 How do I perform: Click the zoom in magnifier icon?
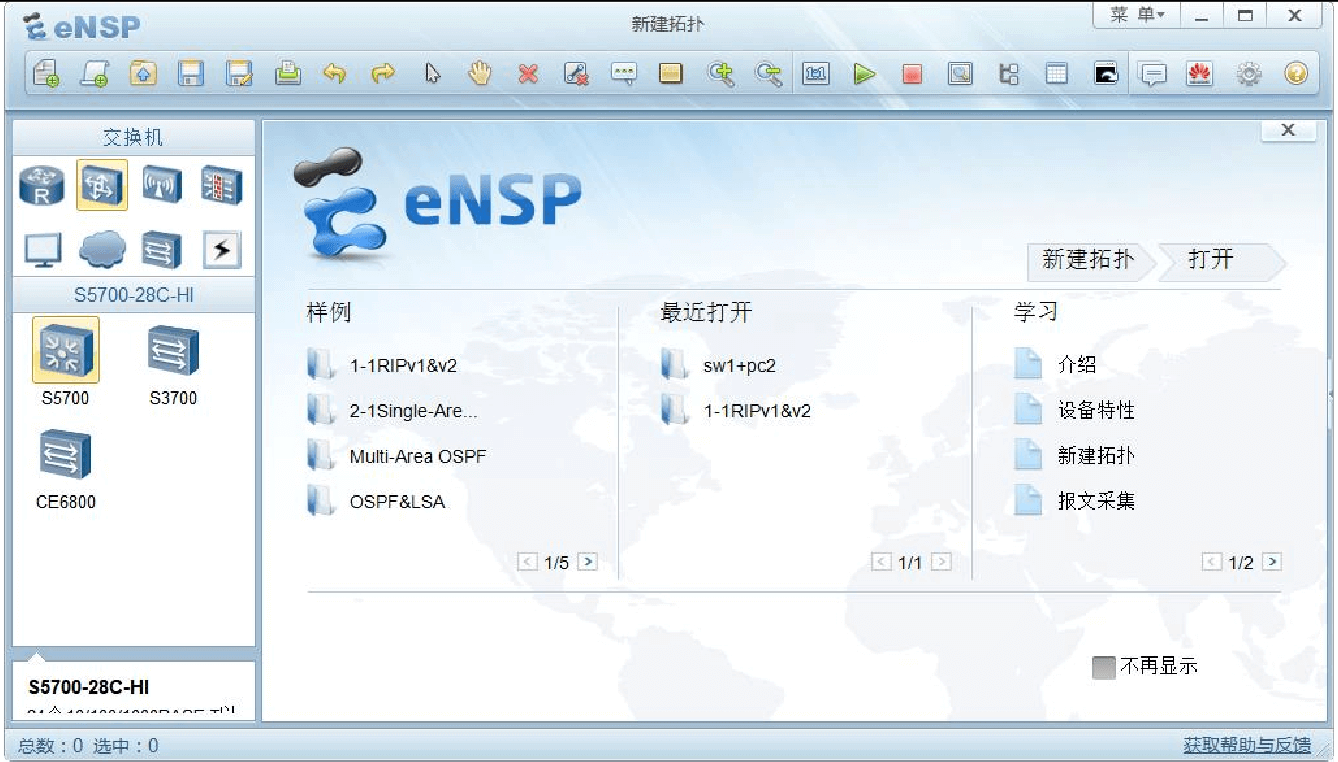(x=720, y=74)
